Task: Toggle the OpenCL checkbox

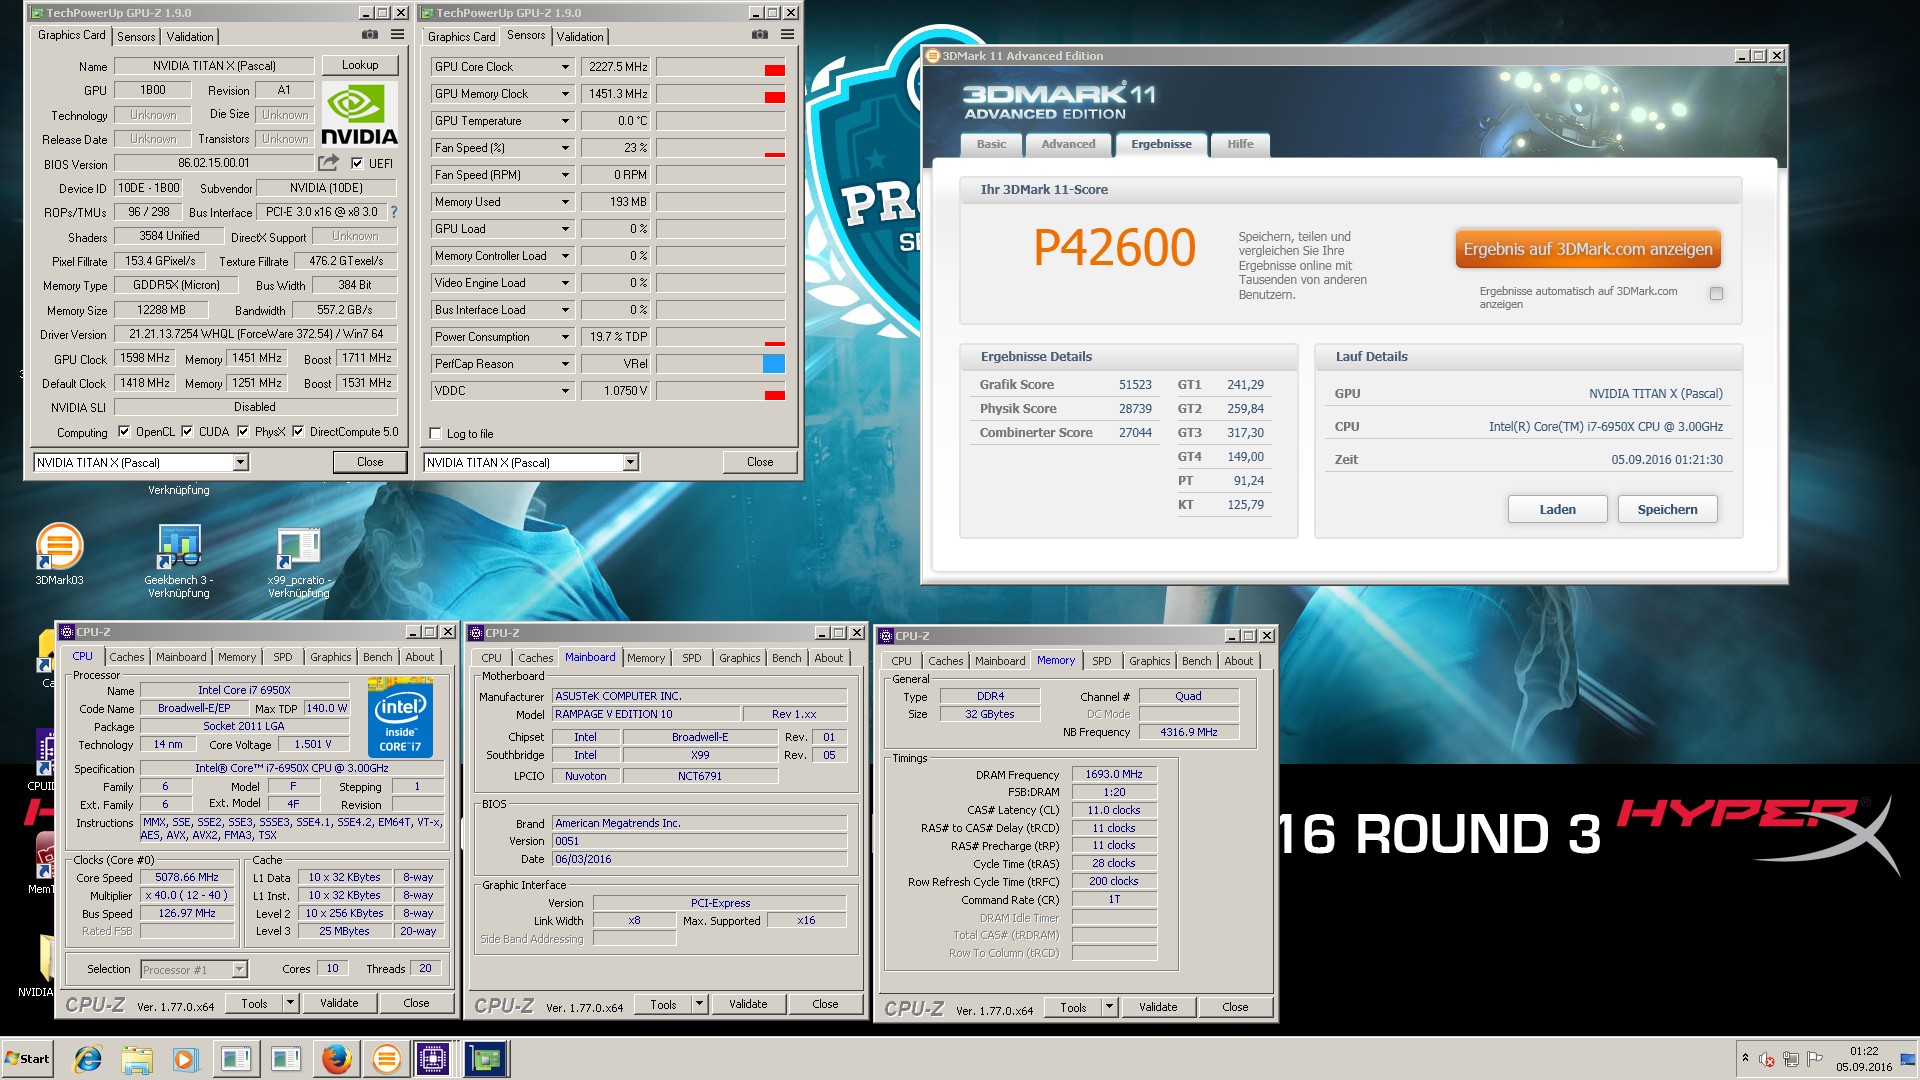Action: pos(124,432)
